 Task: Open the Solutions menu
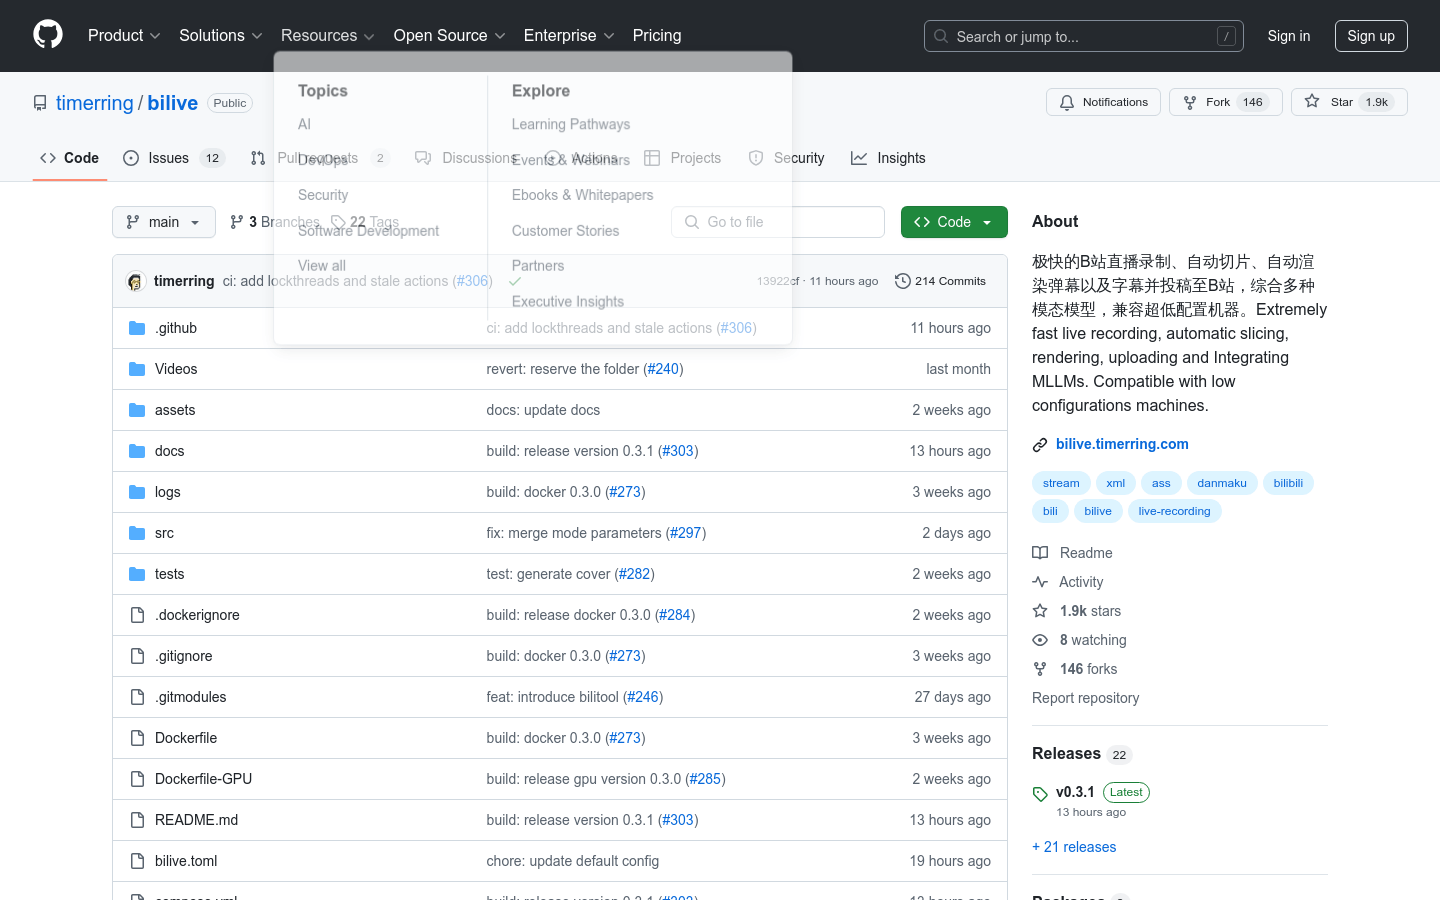pyautogui.click(x=221, y=35)
